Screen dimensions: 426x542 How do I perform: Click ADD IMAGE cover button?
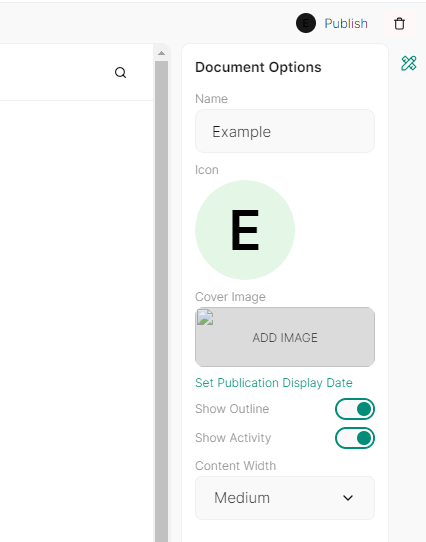pyautogui.click(x=285, y=337)
